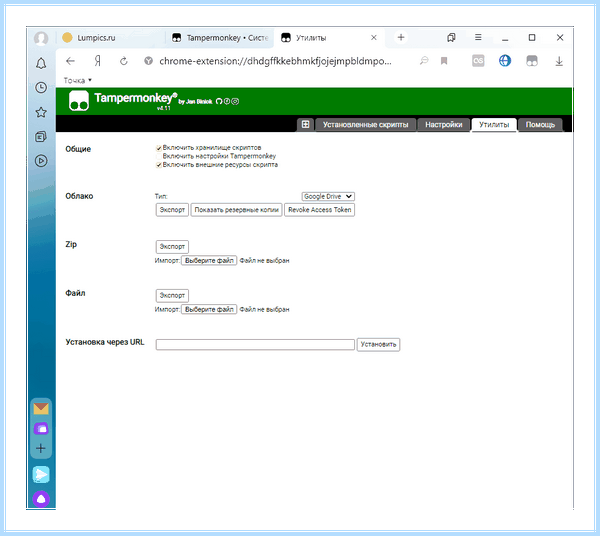Viewport: 600px width, 536px height.
Task: Expand the Точка bookmarks dropdown
Action: 78,80
